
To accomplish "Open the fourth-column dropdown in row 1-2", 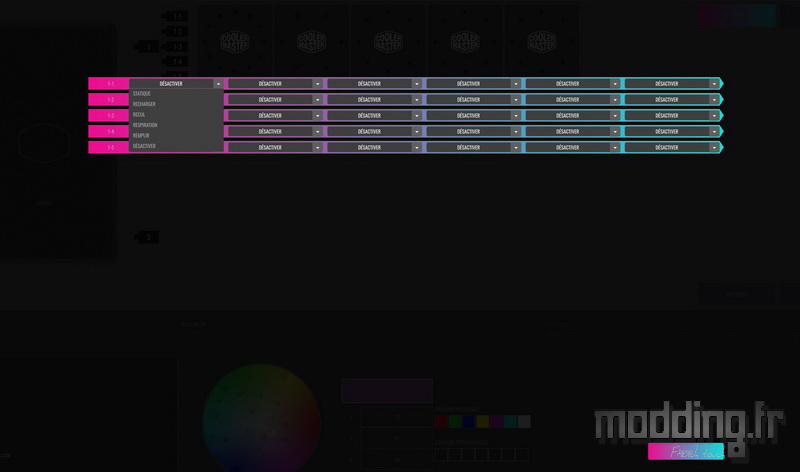I will [x=473, y=100].
